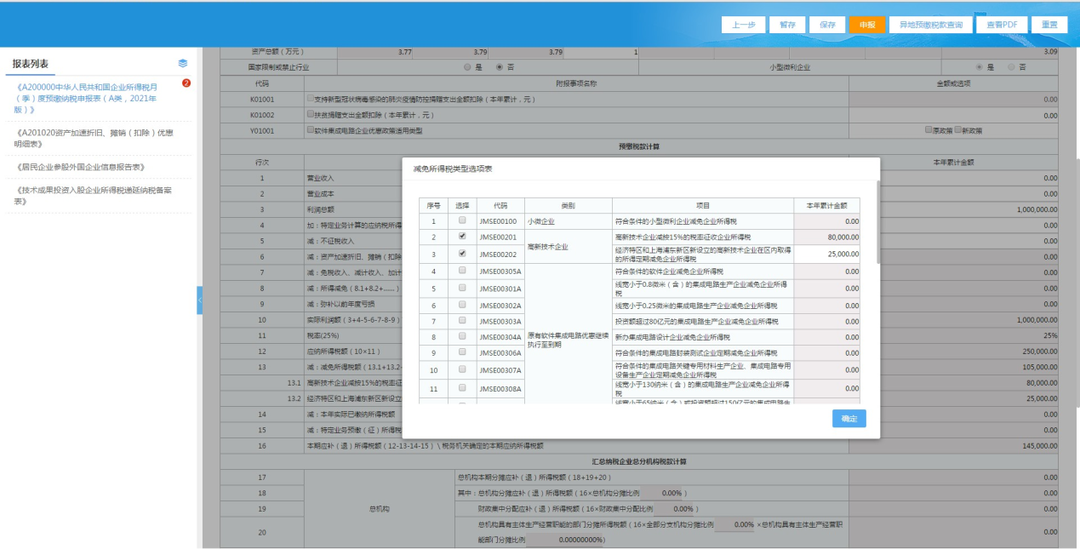Click the 报表列表 heading

click(x=30, y=63)
